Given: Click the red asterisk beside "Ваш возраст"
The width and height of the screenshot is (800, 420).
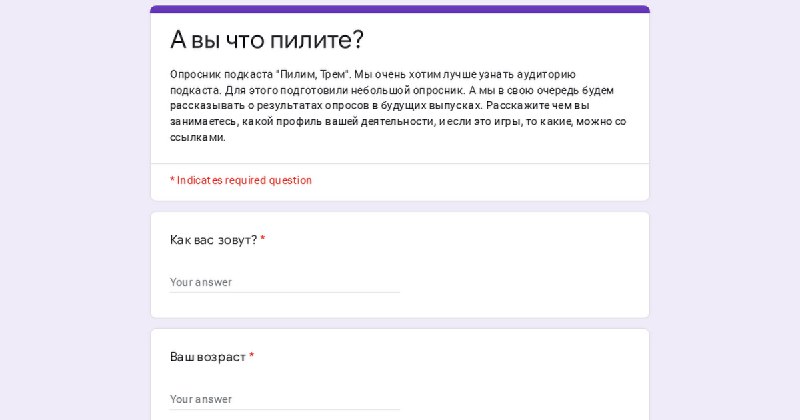Looking at the screenshot, I should (x=252, y=356).
